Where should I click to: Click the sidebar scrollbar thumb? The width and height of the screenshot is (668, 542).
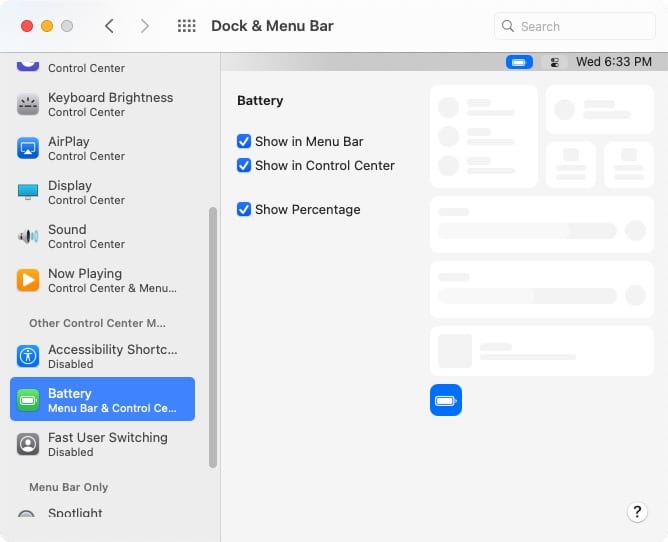pos(213,337)
